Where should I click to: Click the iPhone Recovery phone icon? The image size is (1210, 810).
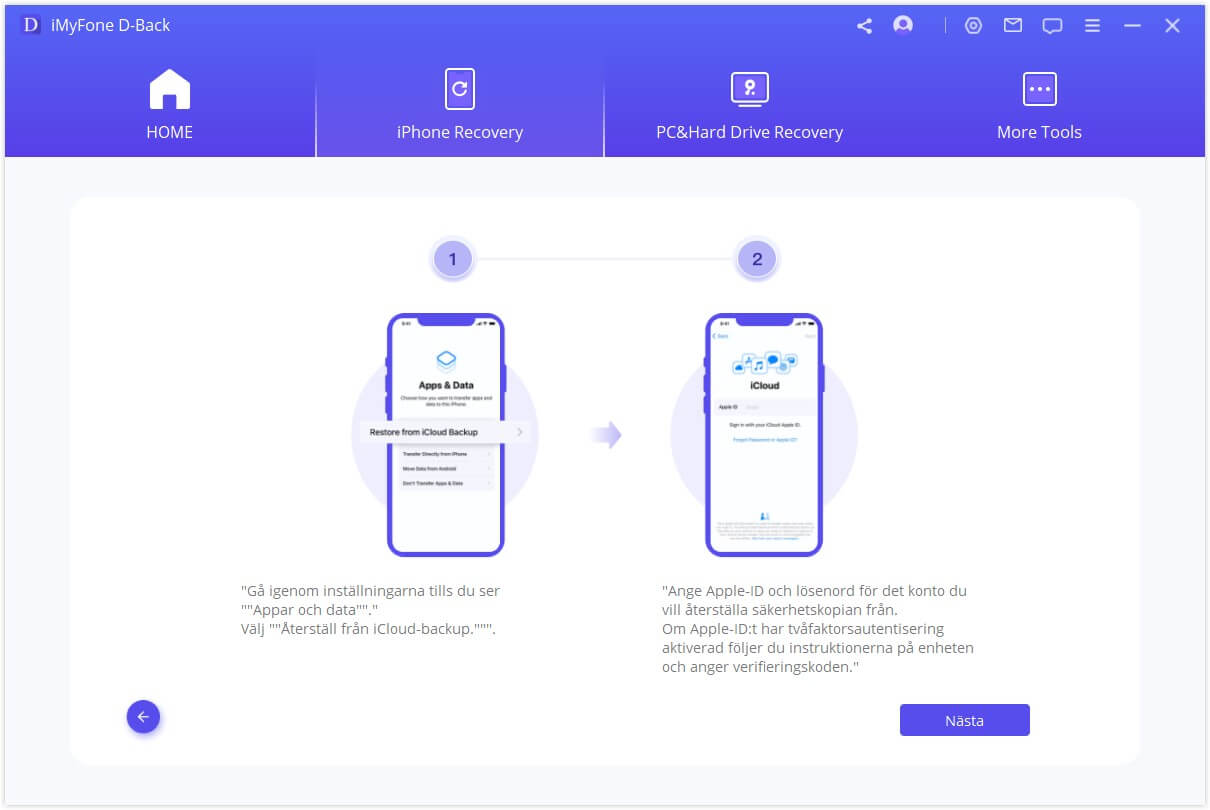tap(459, 89)
